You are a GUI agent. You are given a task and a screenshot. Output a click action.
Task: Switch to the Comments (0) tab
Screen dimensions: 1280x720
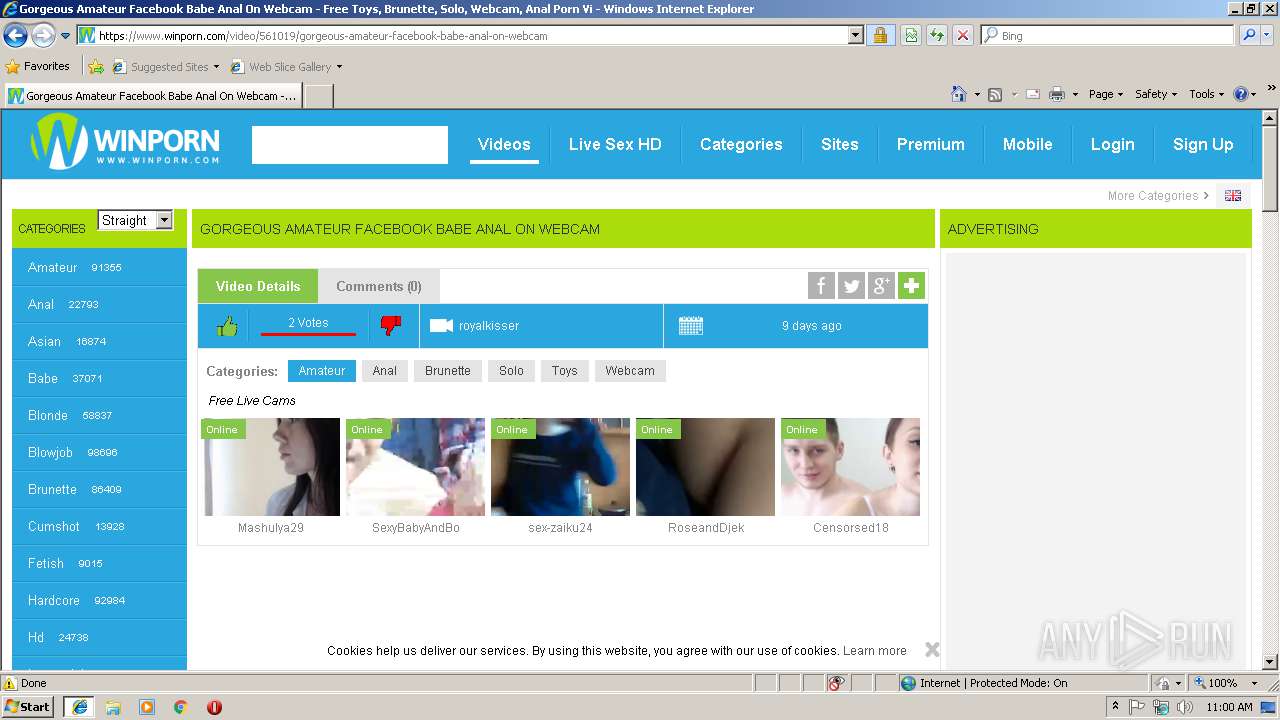[x=379, y=286]
